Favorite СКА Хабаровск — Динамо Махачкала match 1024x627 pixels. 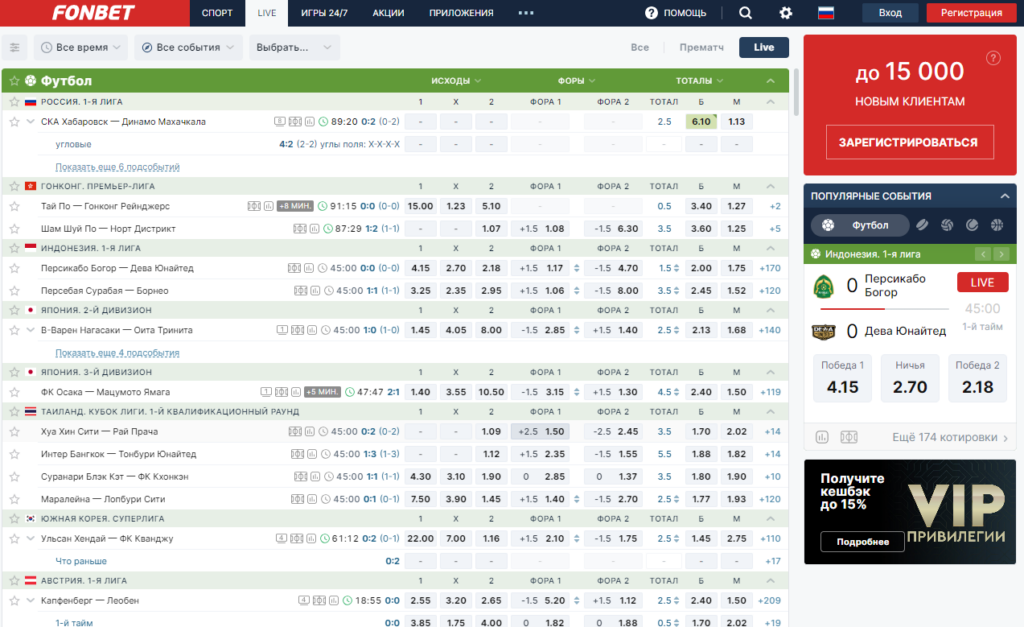pyautogui.click(x=14, y=121)
